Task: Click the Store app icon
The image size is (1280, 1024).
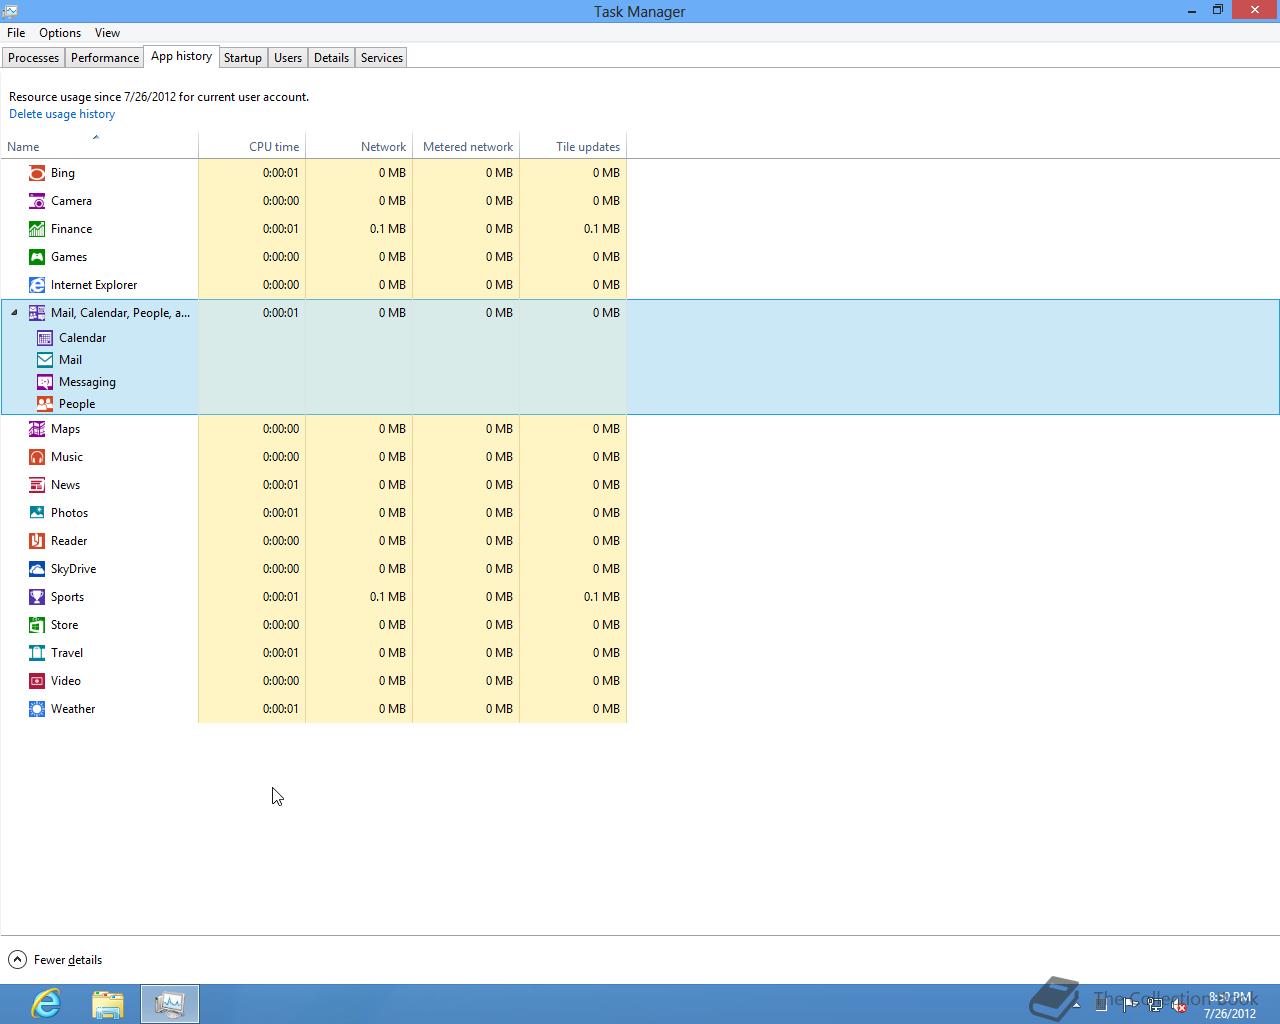Action: coord(37,625)
